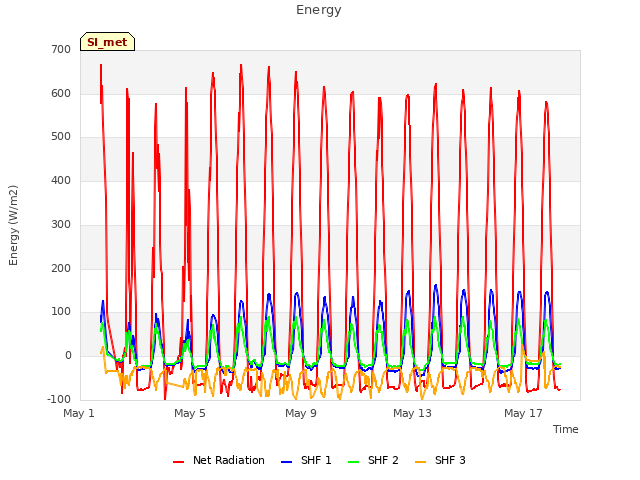
Task: Click the May 1 axis tick label
Action: coord(79,413)
